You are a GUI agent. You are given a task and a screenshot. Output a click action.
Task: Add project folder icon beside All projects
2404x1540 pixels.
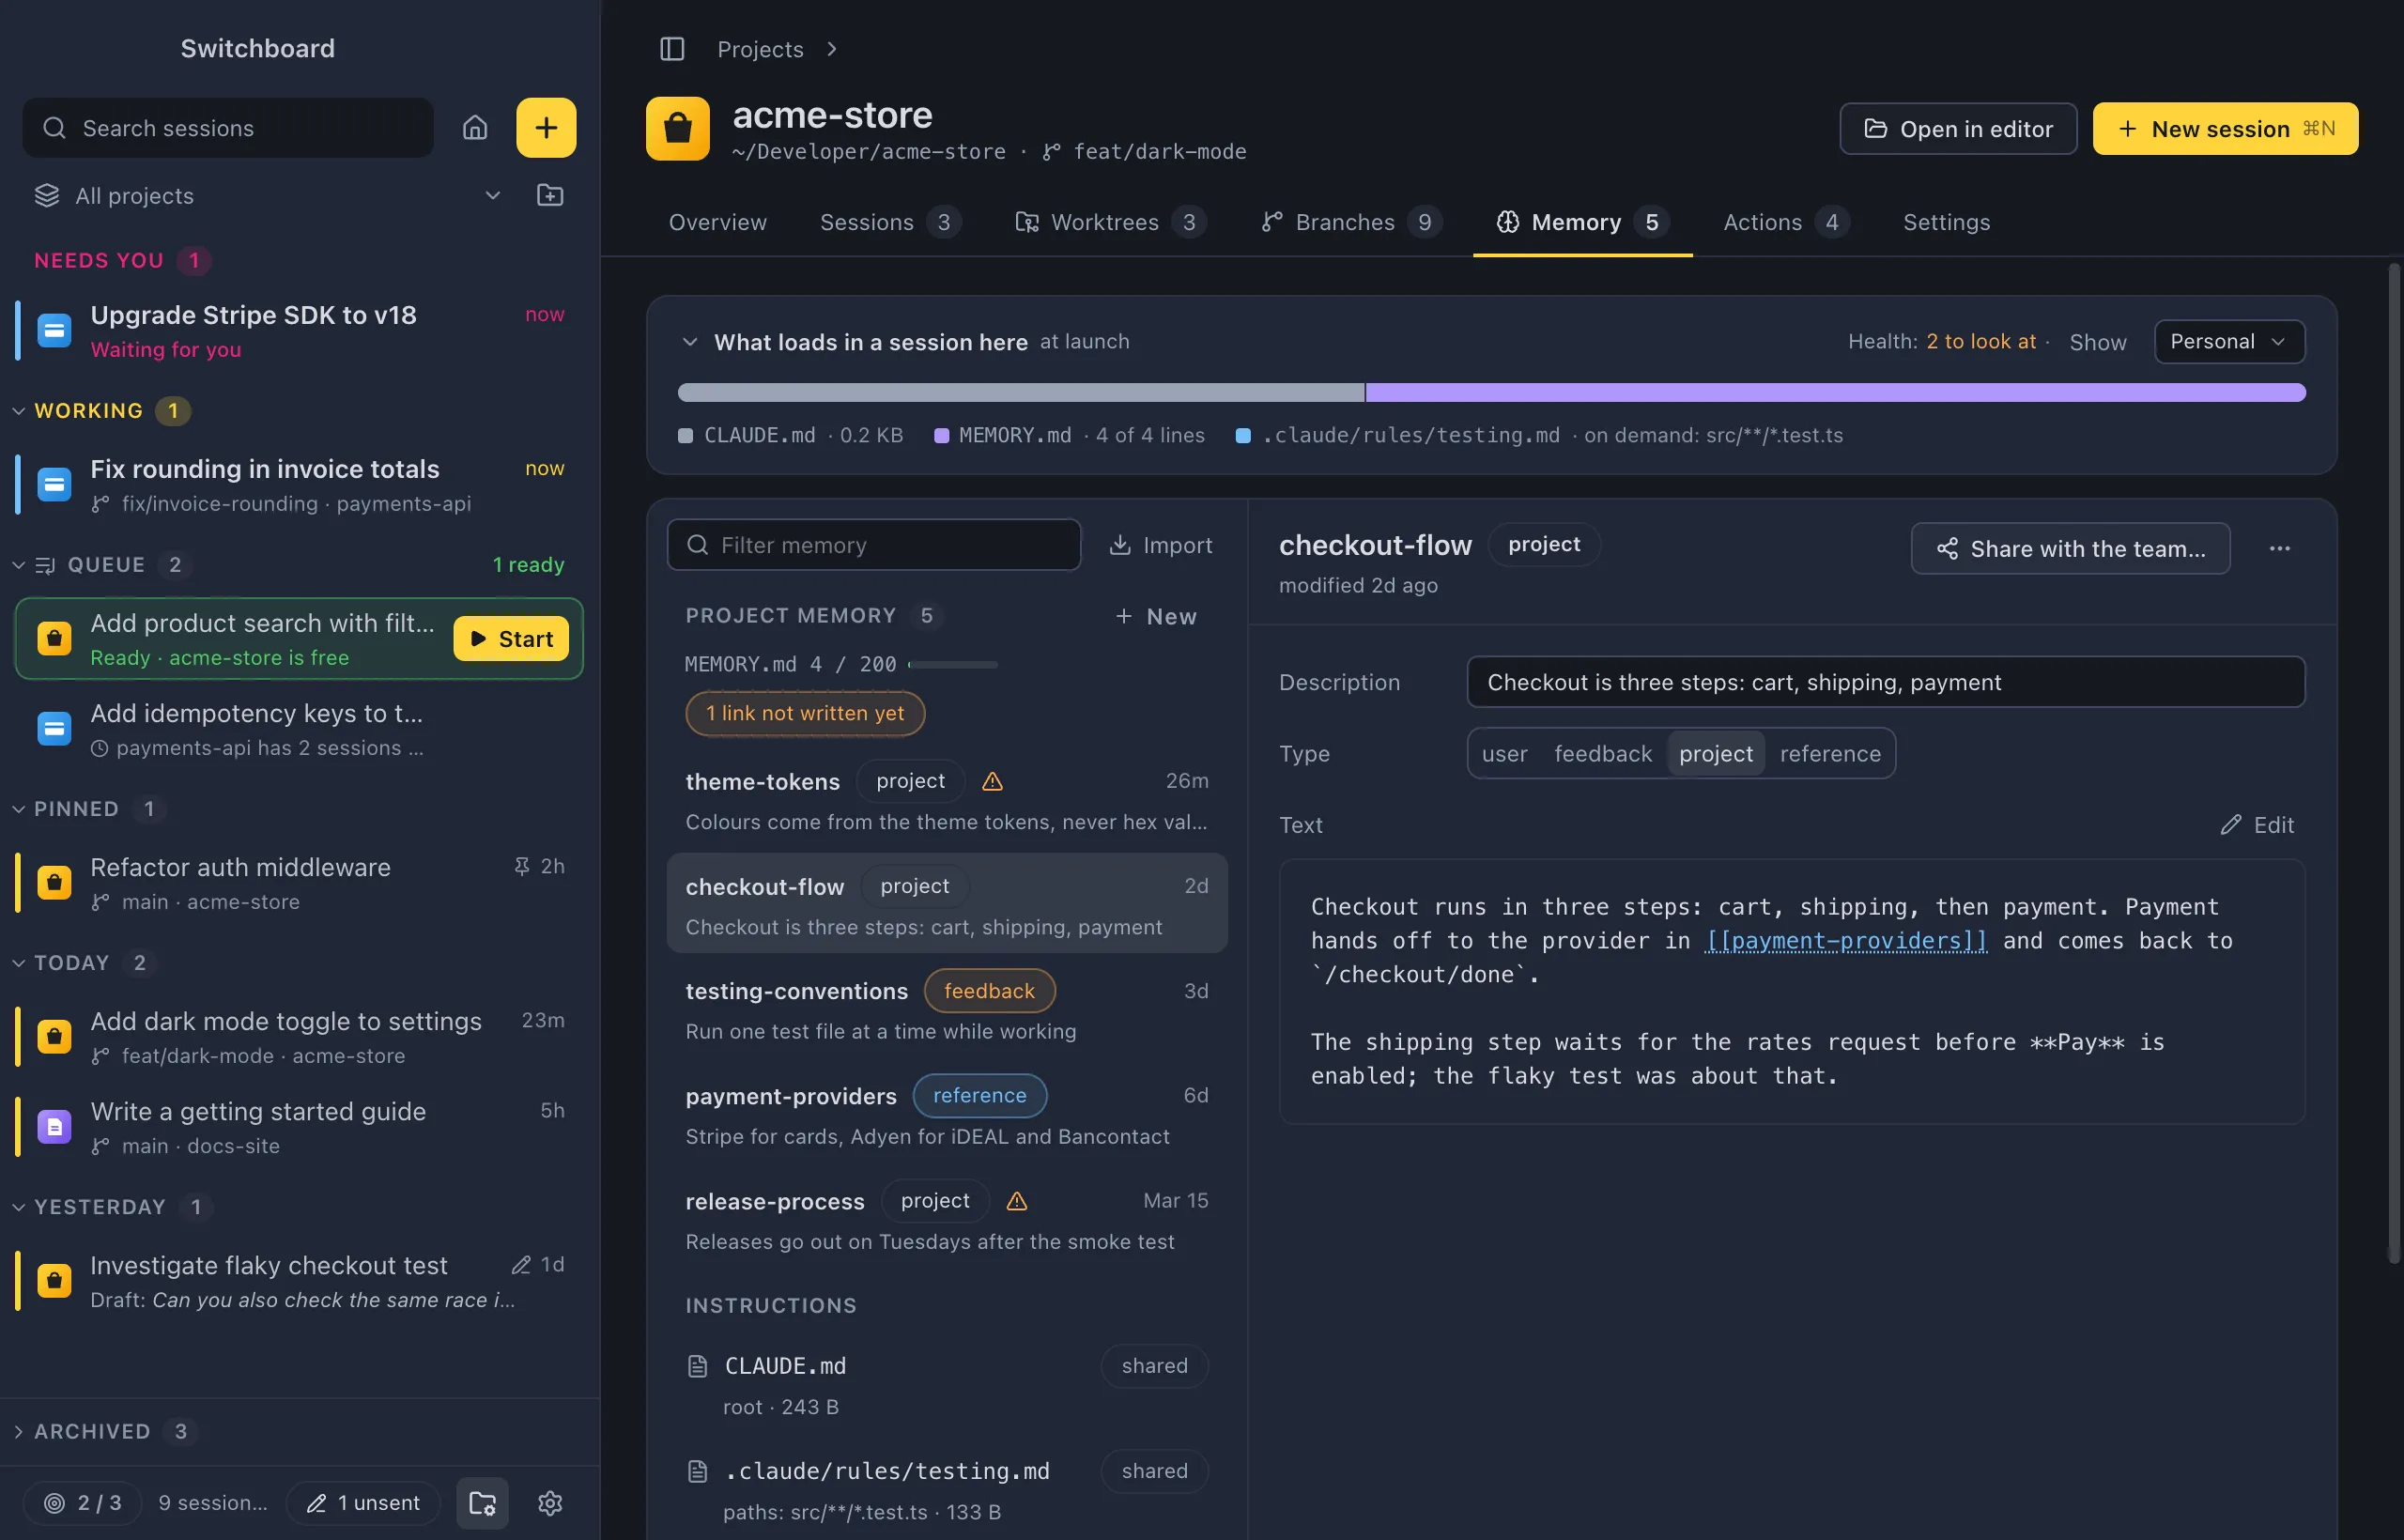pyautogui.click(x=550, y=195)
